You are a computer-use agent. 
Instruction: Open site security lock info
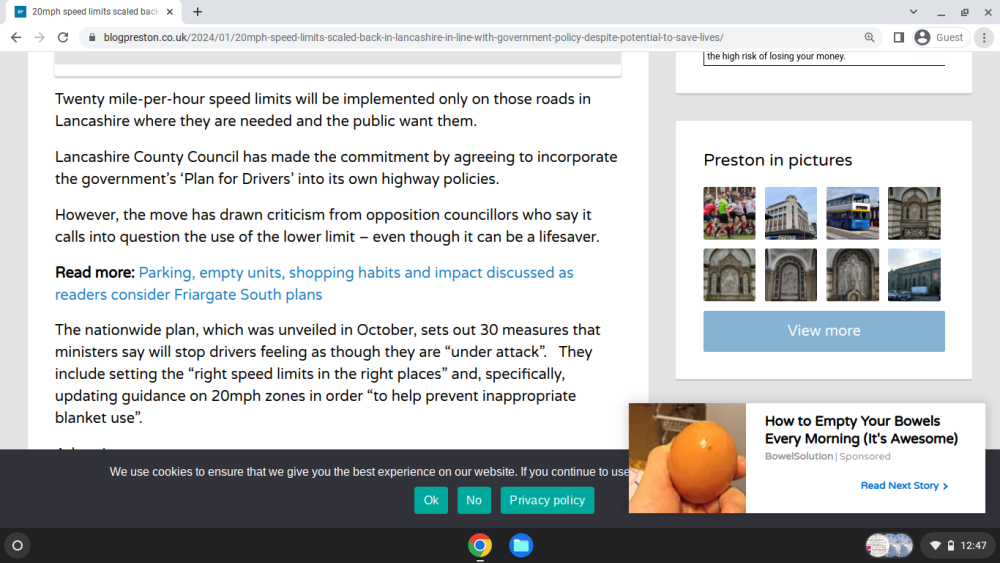(92, 38)
